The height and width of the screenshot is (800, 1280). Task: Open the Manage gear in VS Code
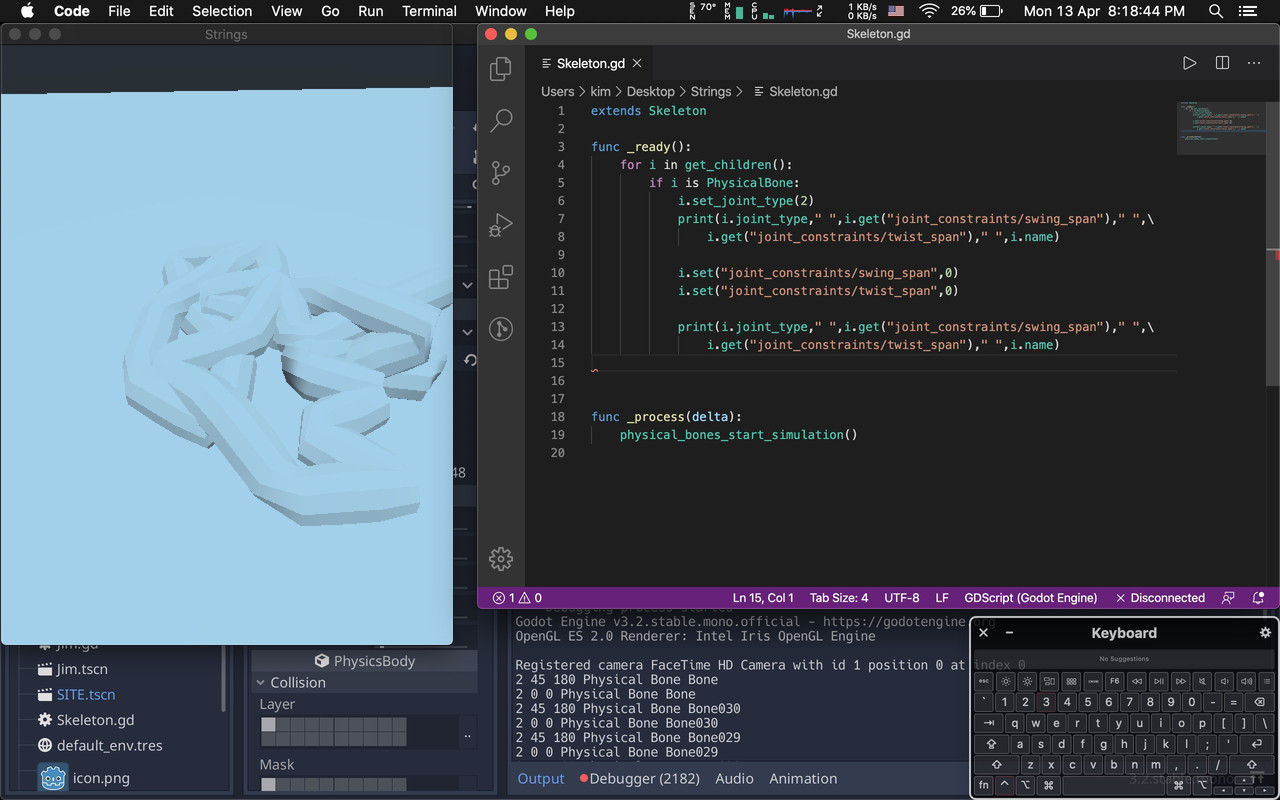click(501, 559)
